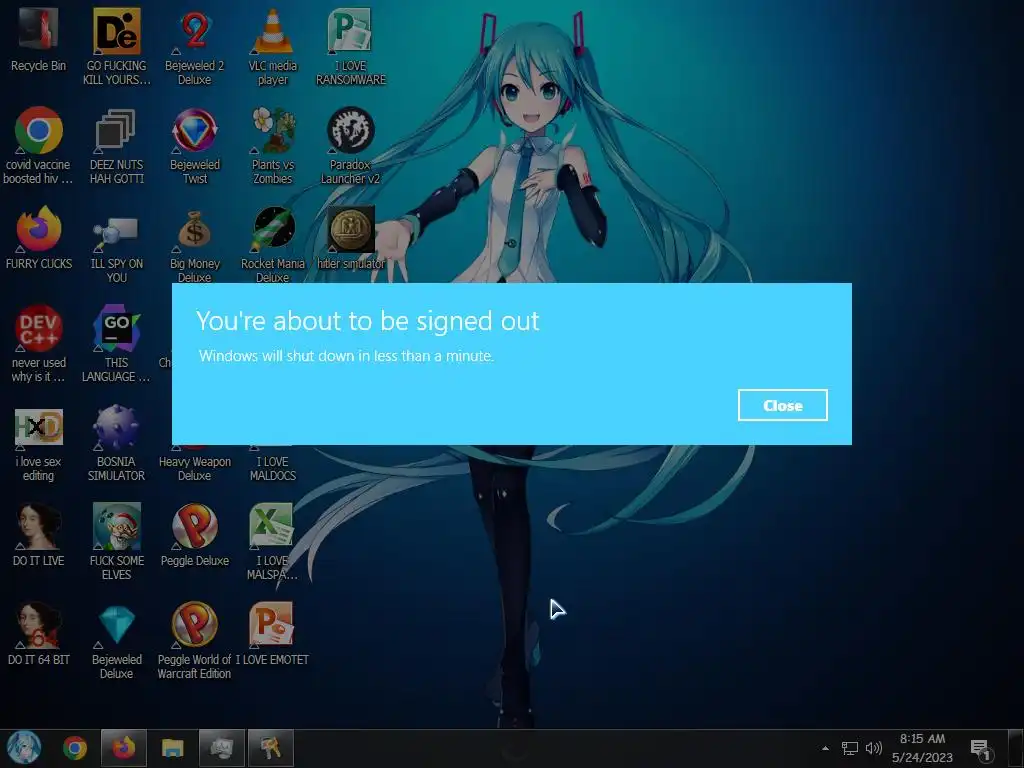Select the Firefox desktop shortcut
Image resolution: width=1024 pixels, height=768 pixels.
[39, 229]
